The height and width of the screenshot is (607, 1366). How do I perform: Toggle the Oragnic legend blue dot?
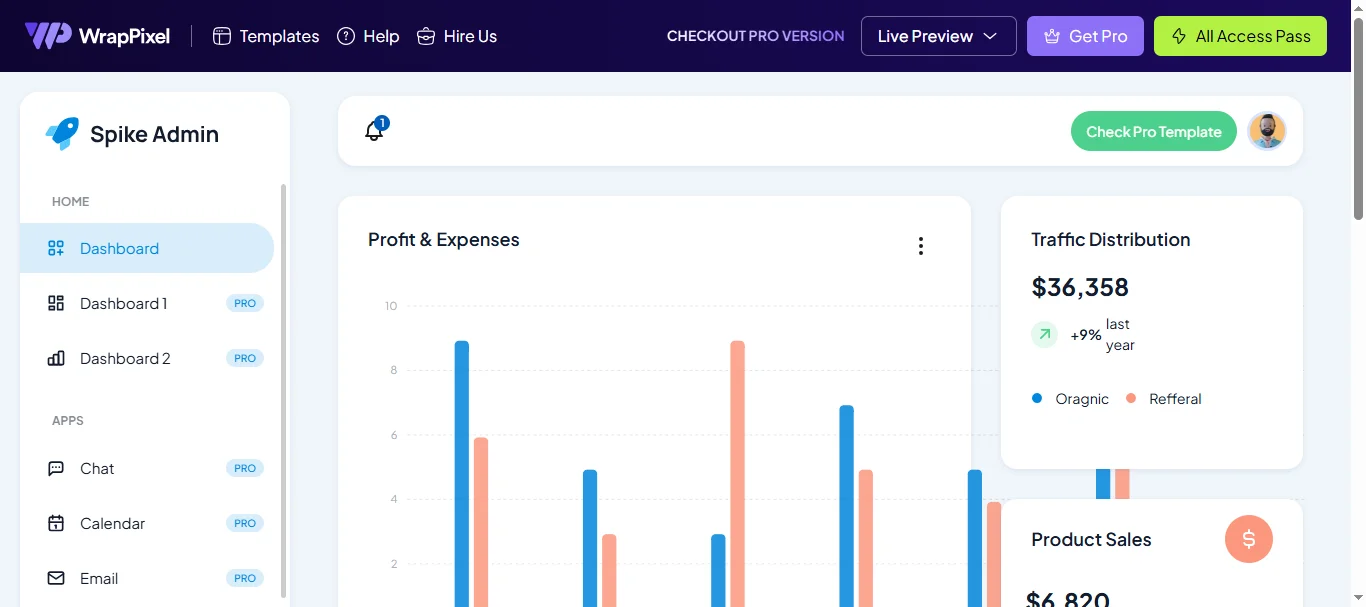(1037, 398)
